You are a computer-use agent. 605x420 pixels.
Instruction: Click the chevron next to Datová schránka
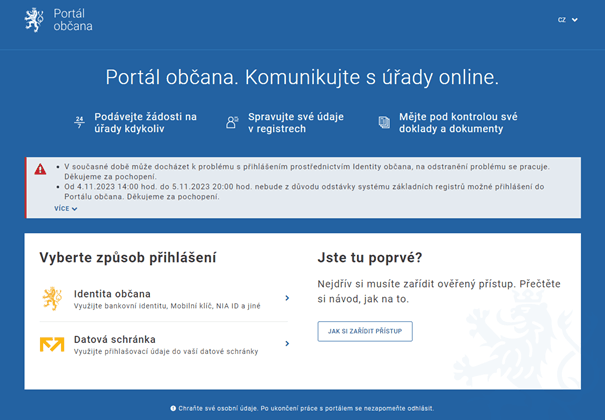287,343
